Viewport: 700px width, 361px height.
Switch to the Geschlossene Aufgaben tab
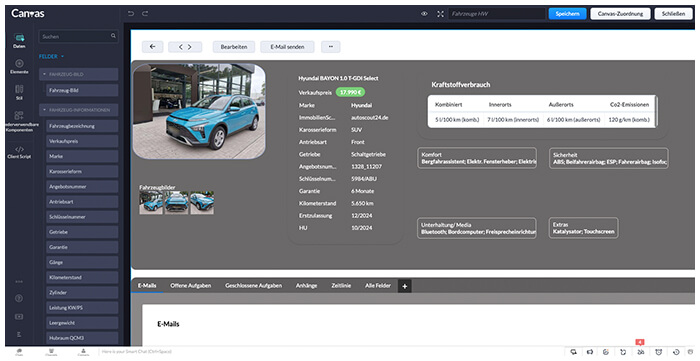(253, 286)
